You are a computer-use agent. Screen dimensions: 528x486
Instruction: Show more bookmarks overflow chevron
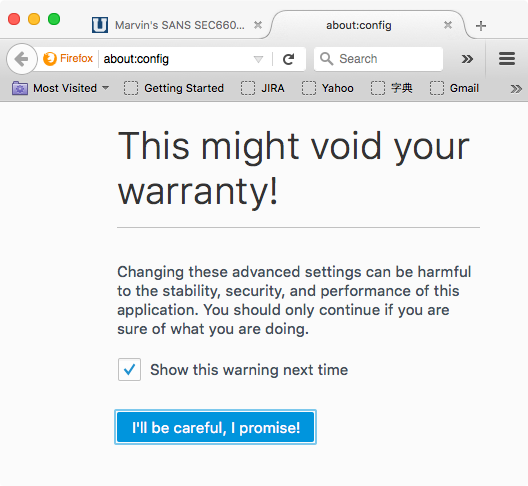tap(516, 89)
